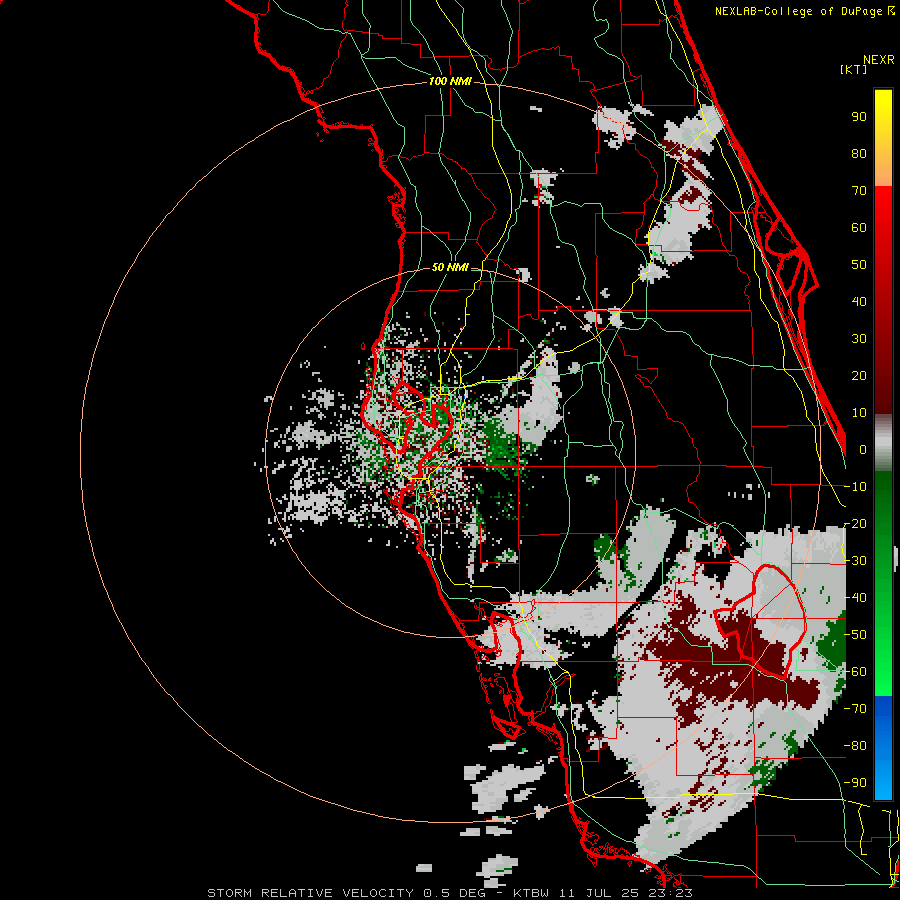Click the 90 value on the velocity scale

pos(859,117)
